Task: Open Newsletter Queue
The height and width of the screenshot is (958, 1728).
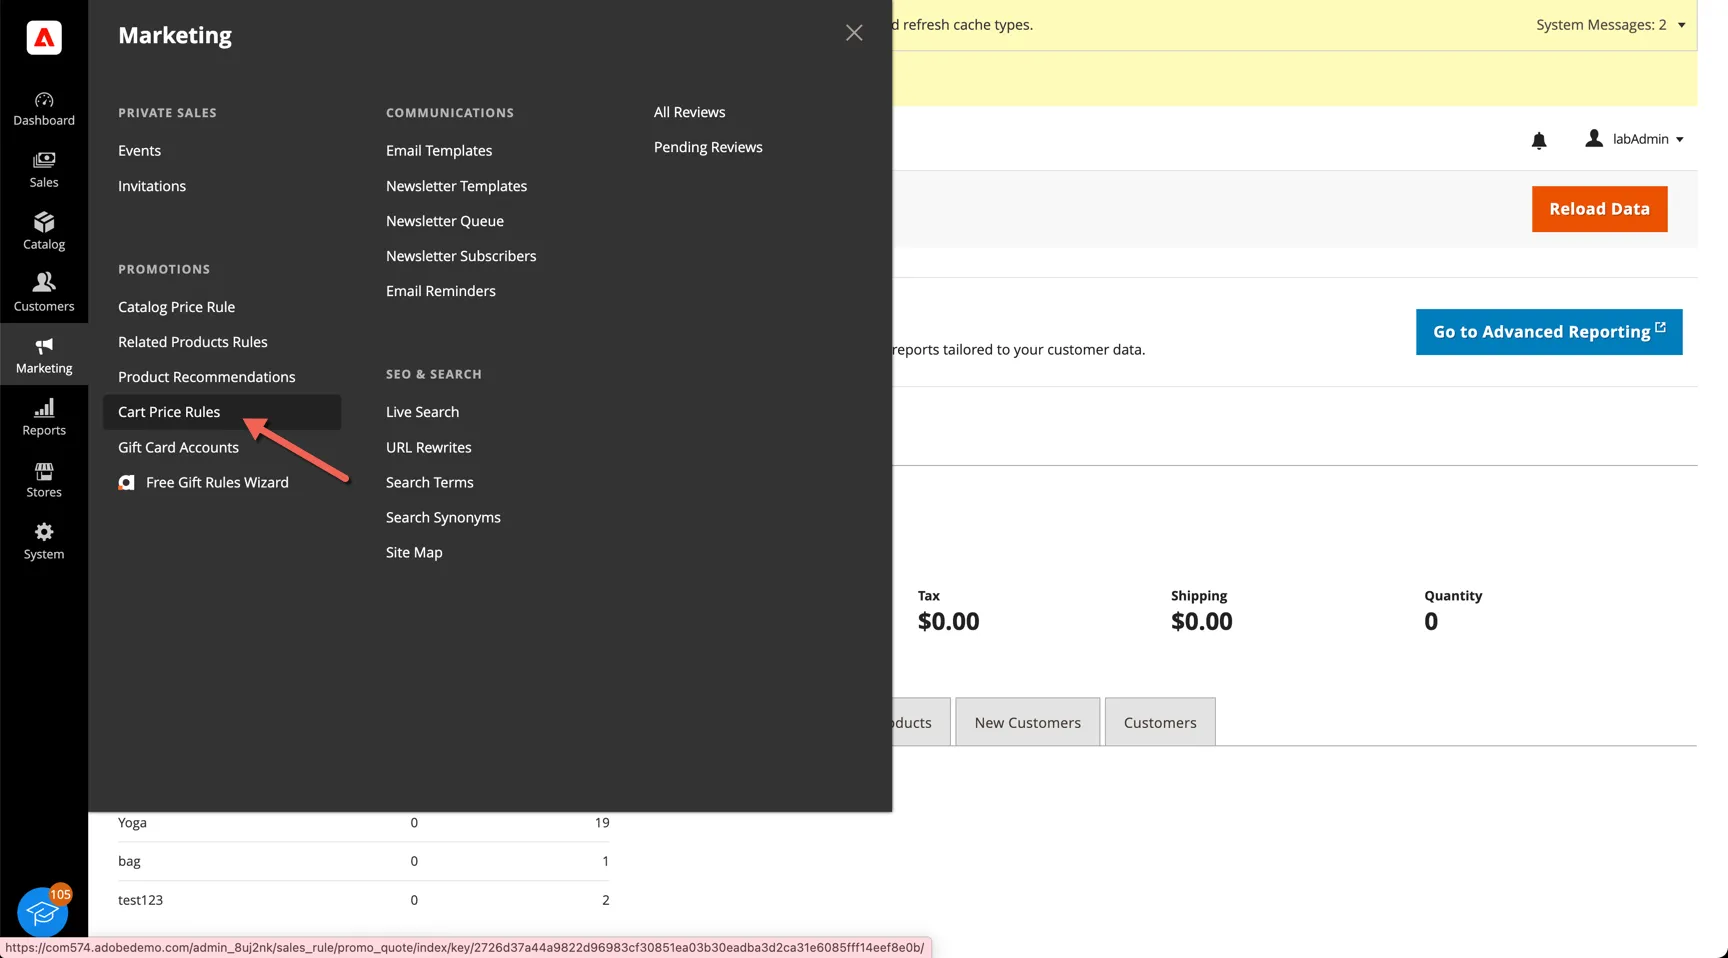Action: (x=445, y=221)
